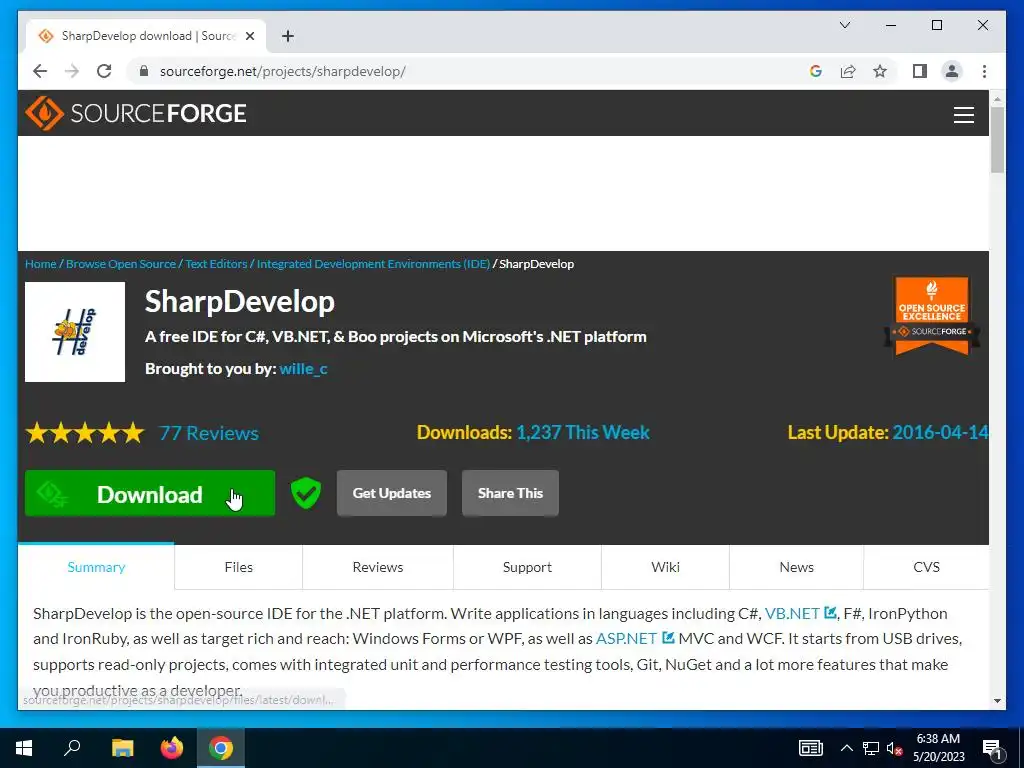This screenshot has height=768, width=1024.
Task: Click the Text Editors breadcrumb link
Action: click(x=216, y=264)
